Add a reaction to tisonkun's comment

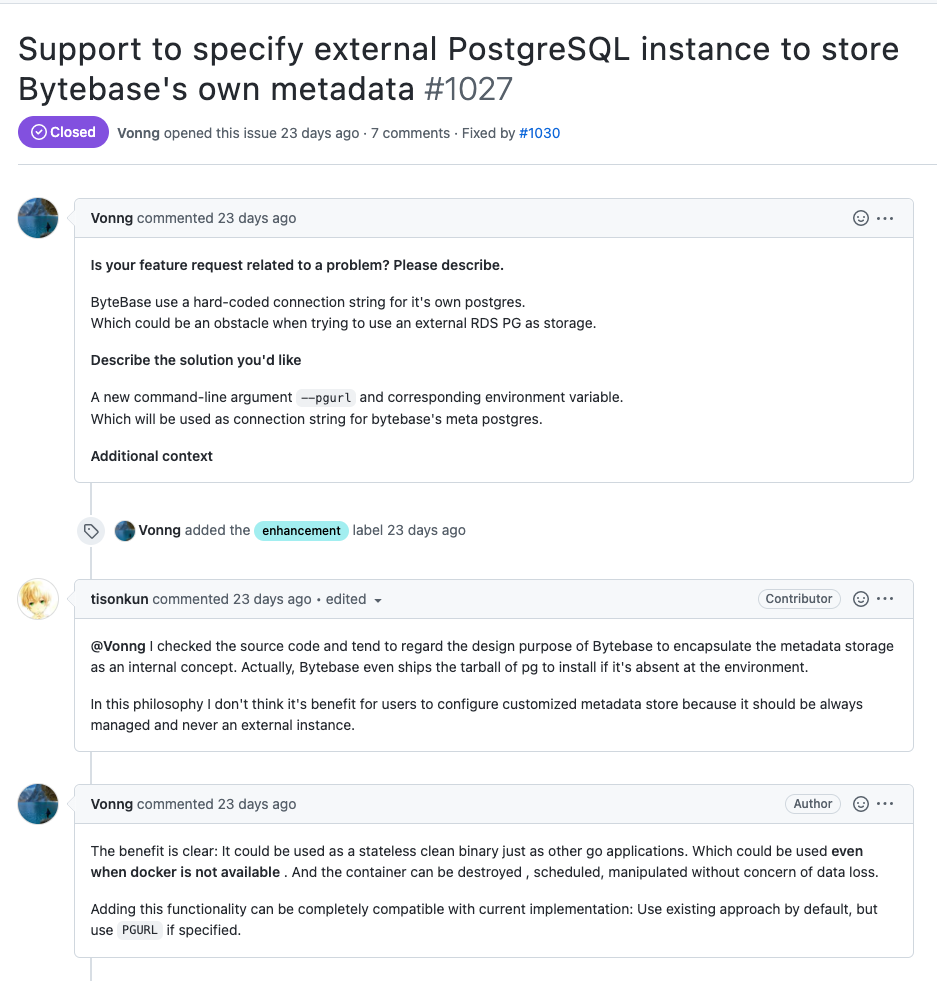pyautogui.click(x=860, y=599)
